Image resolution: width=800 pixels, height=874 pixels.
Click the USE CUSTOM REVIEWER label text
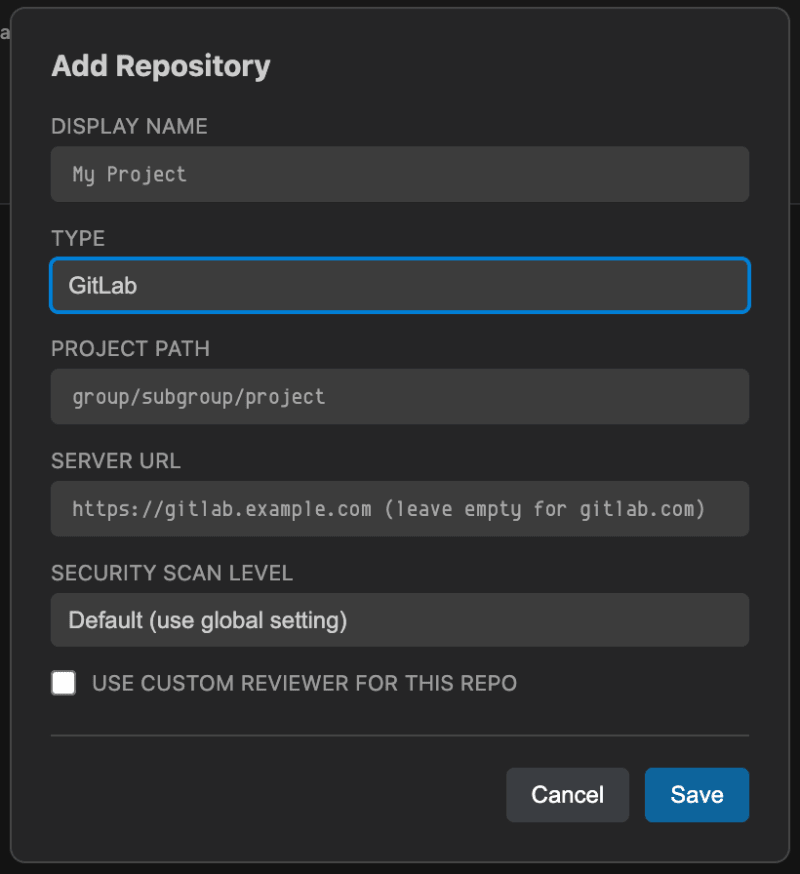pos(304,683)
